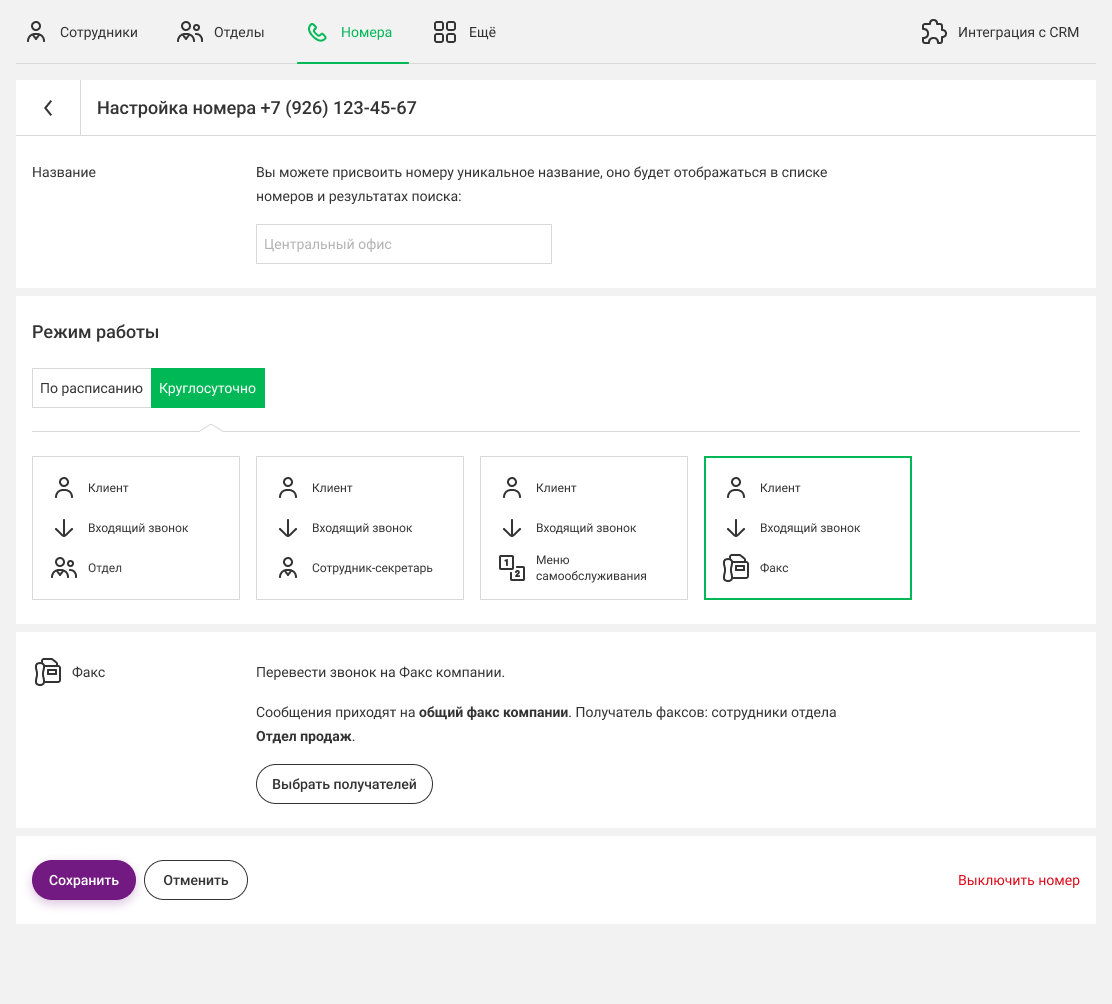Click the Отменить button
Viewport: 1112px width, 1004px height.
[x=196, y=880]
